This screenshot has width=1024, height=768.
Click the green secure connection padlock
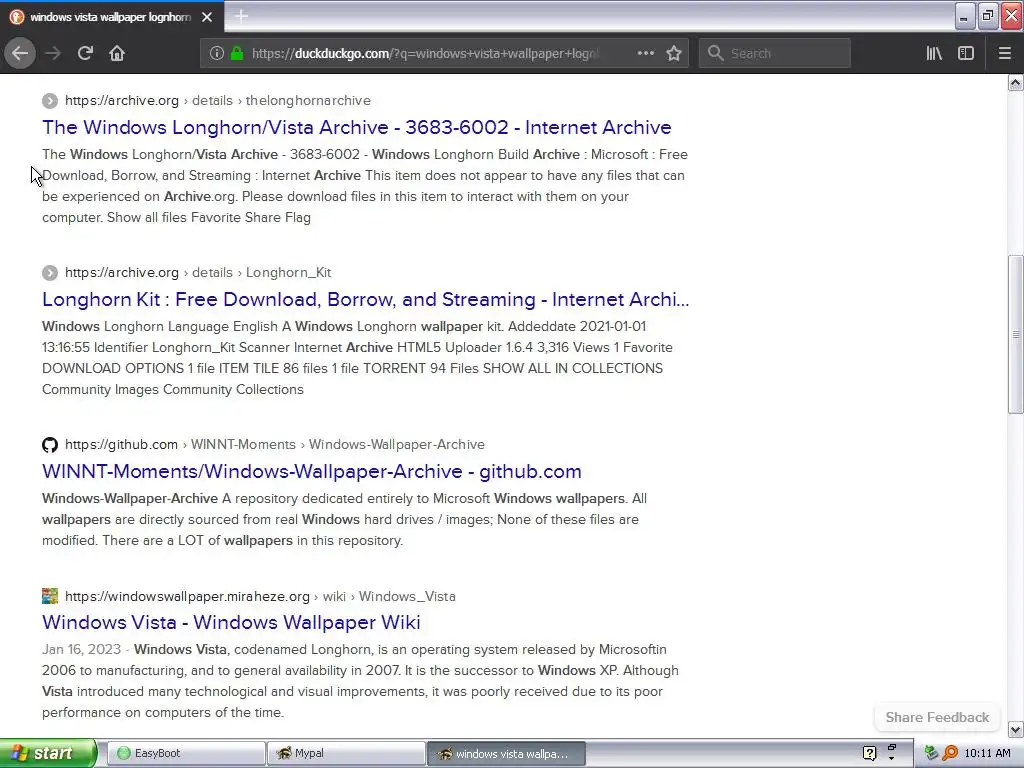237,53
